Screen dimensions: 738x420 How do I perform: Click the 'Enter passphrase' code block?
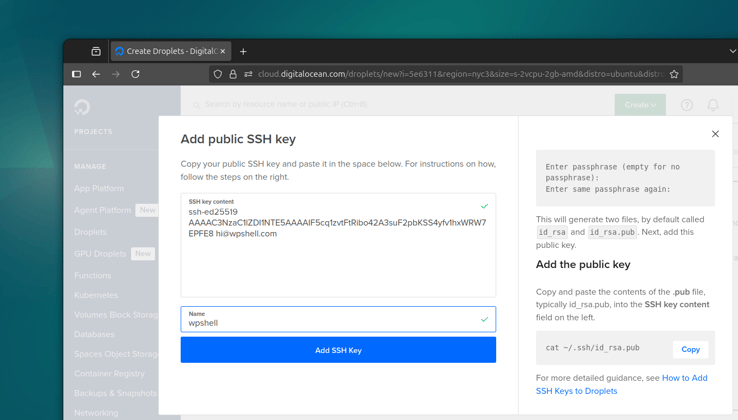[625, 178]
